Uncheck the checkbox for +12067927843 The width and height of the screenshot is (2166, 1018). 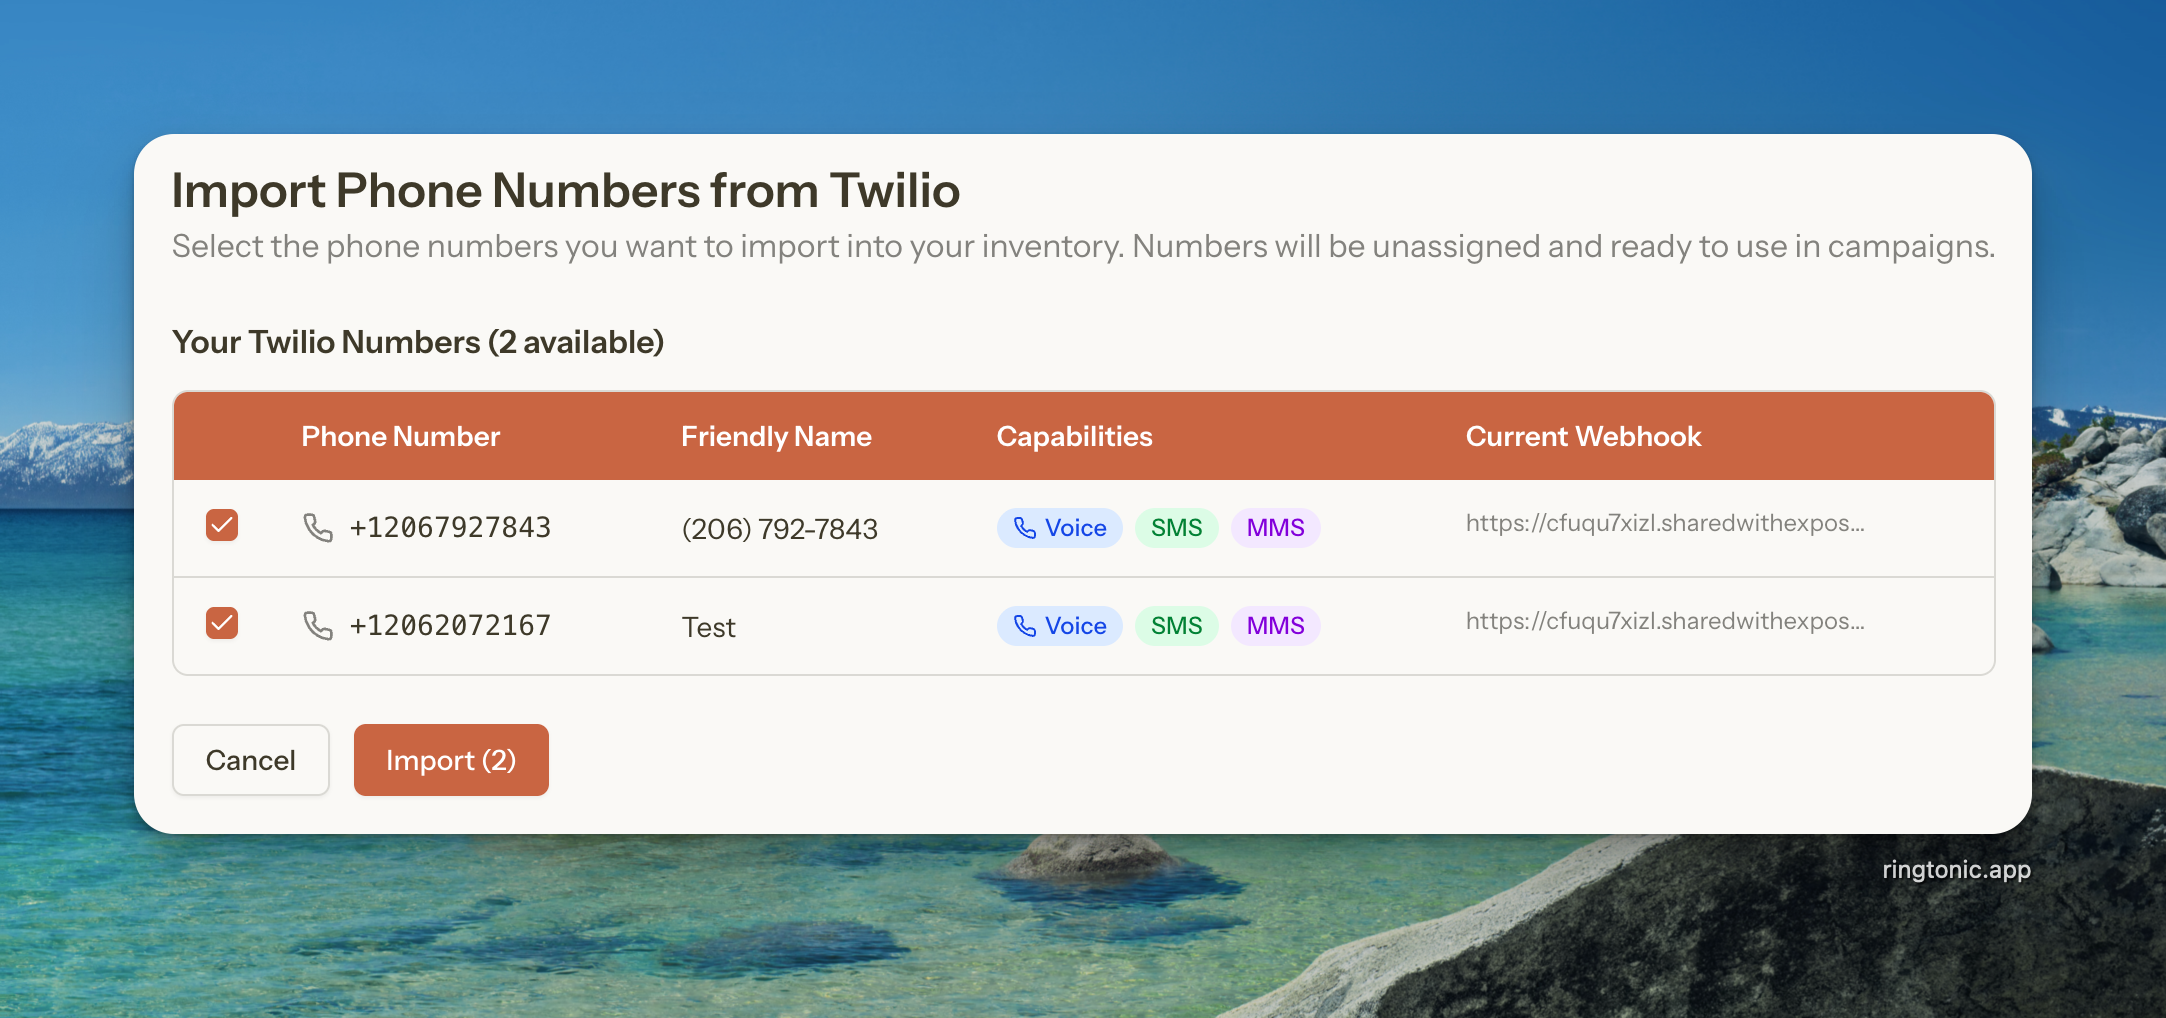(x=222, y=525)
